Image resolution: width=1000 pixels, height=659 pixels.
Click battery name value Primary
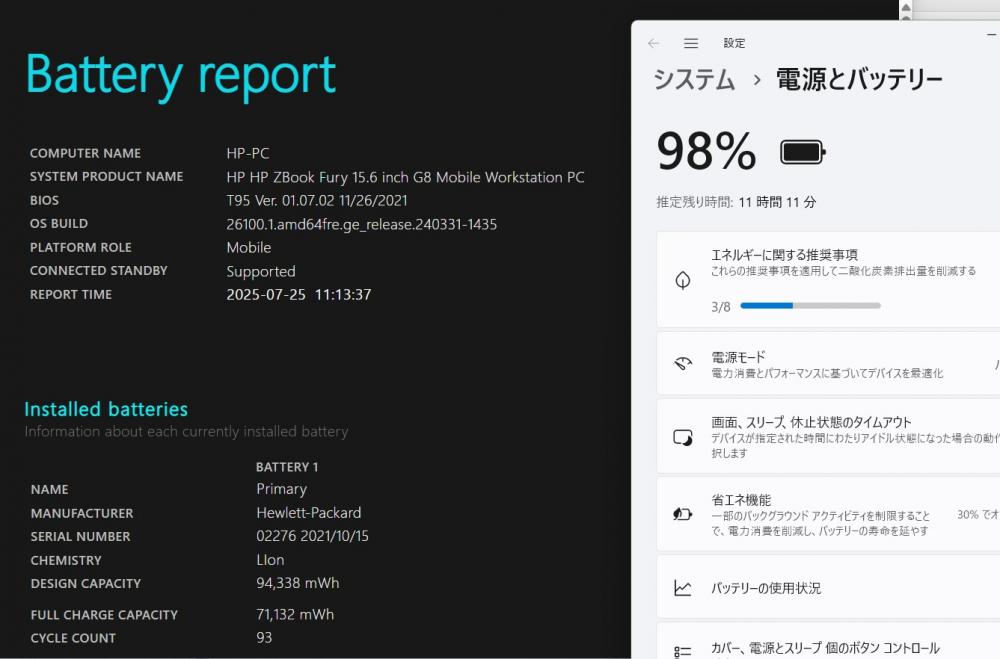[281, 489]
